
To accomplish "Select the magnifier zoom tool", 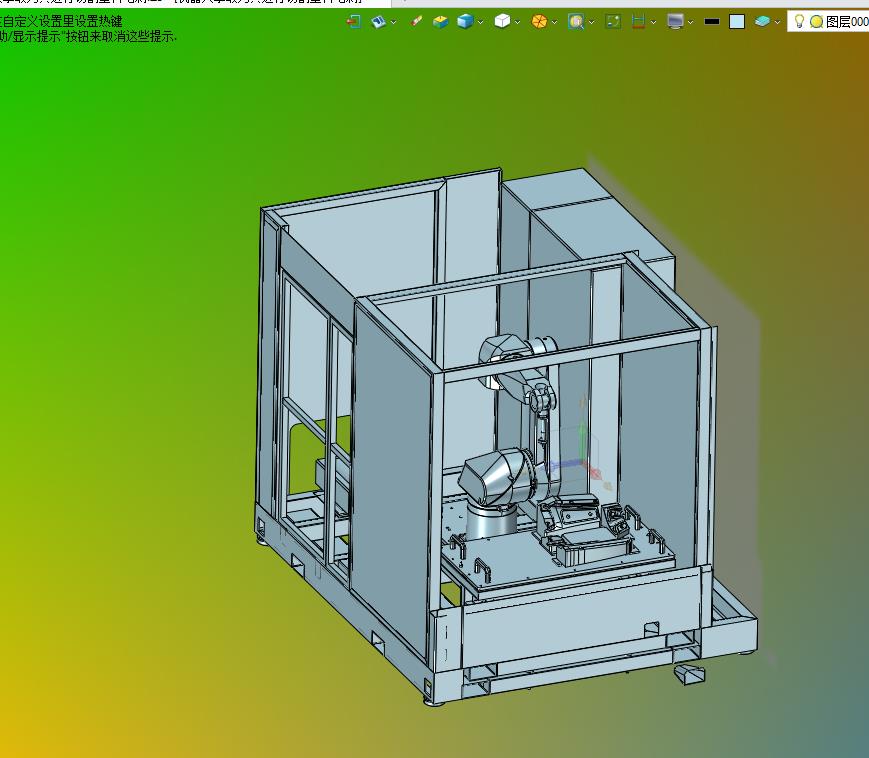I will pos(576,21).
